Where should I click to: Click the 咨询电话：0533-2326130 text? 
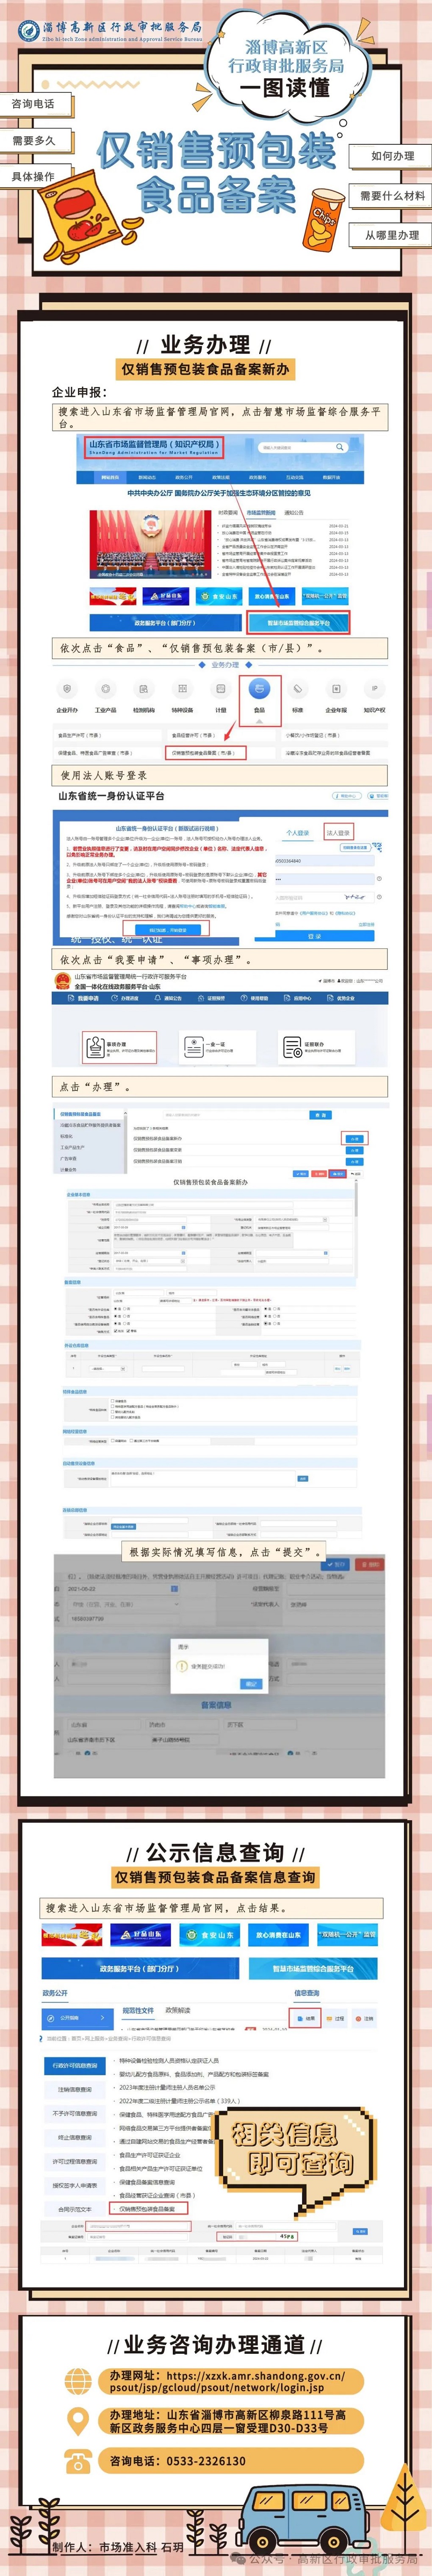coord(178,2461)
